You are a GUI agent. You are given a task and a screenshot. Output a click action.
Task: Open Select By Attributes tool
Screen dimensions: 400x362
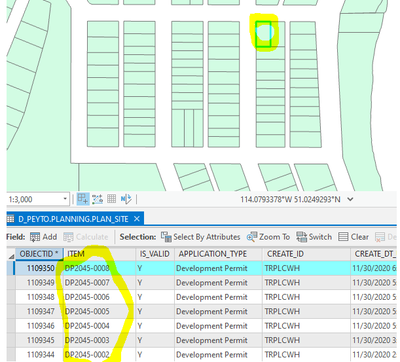click(x=200, y=237)
